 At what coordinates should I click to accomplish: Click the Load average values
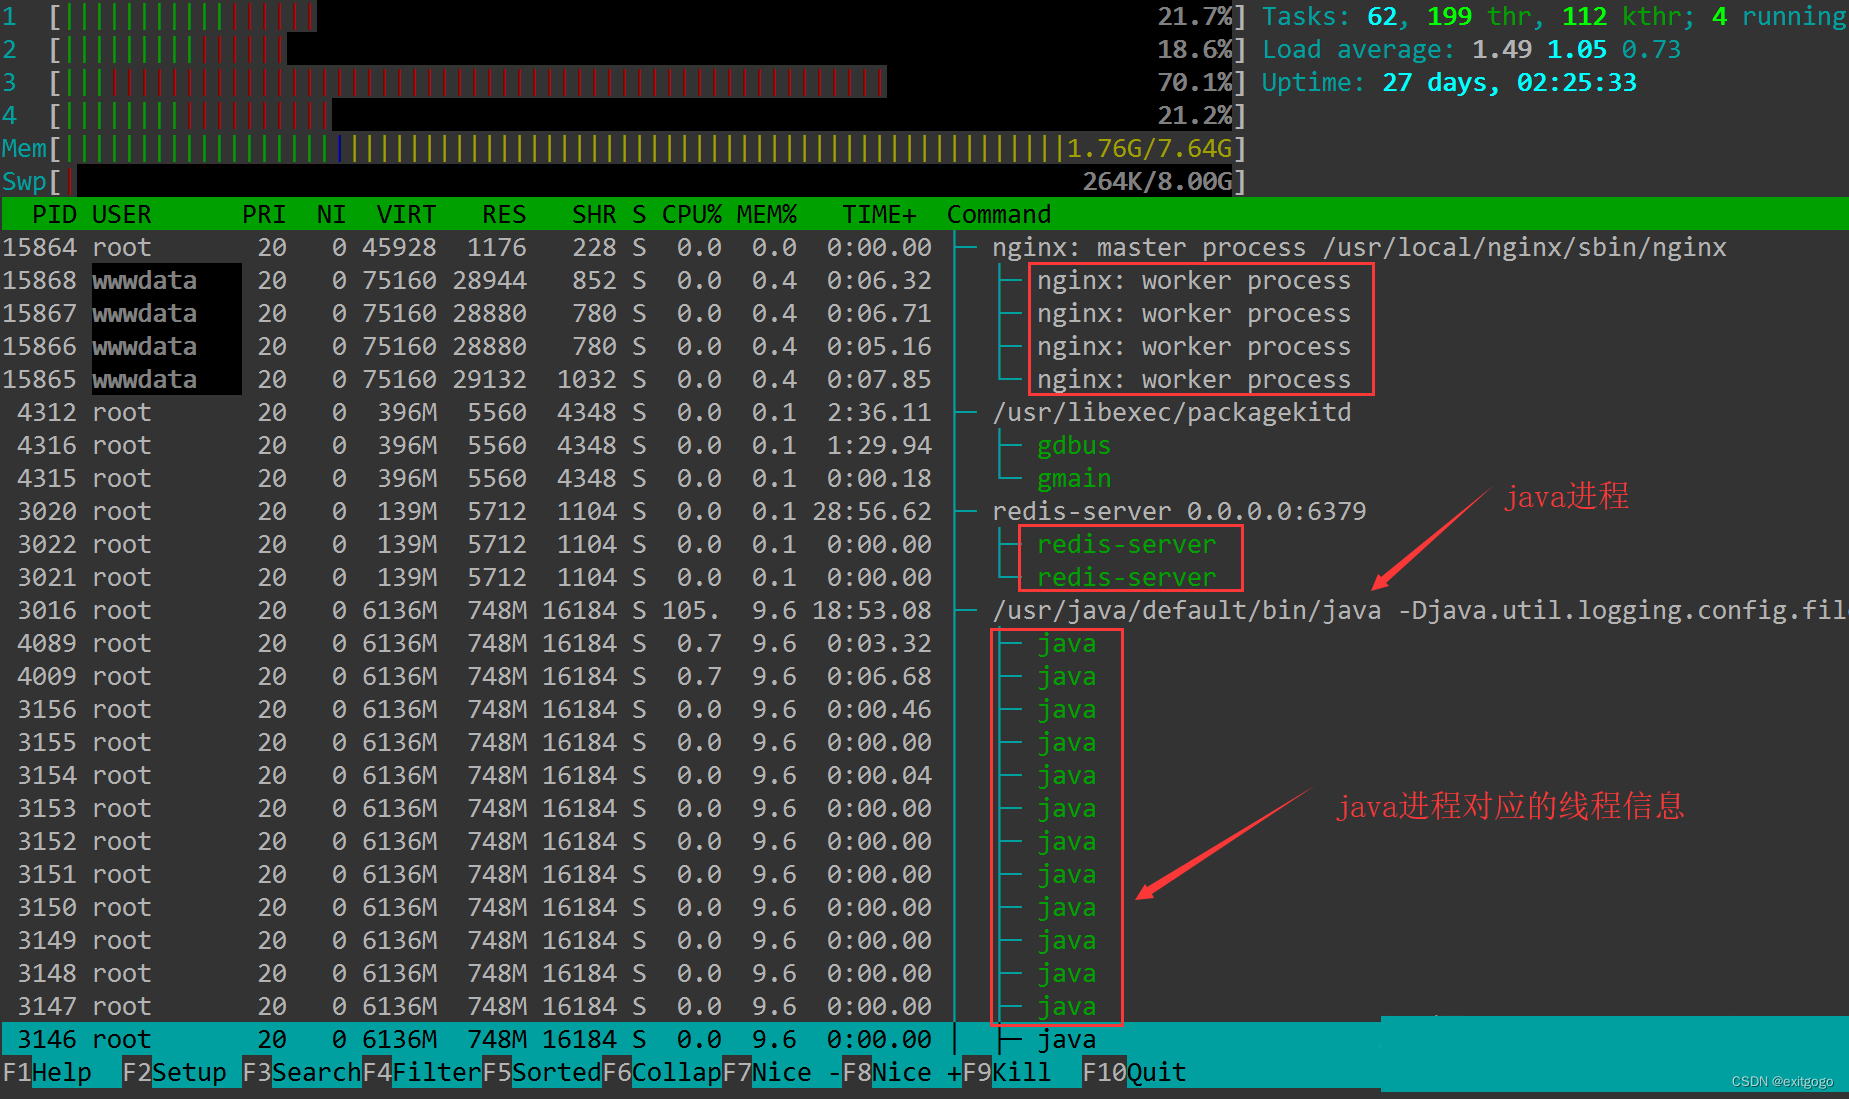point(1577,49)
